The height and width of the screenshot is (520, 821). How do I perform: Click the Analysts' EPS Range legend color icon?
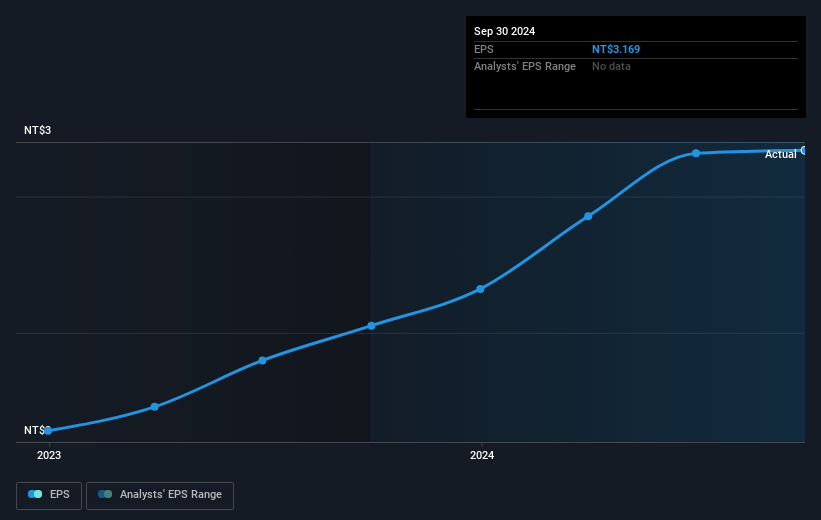(105, 494)
